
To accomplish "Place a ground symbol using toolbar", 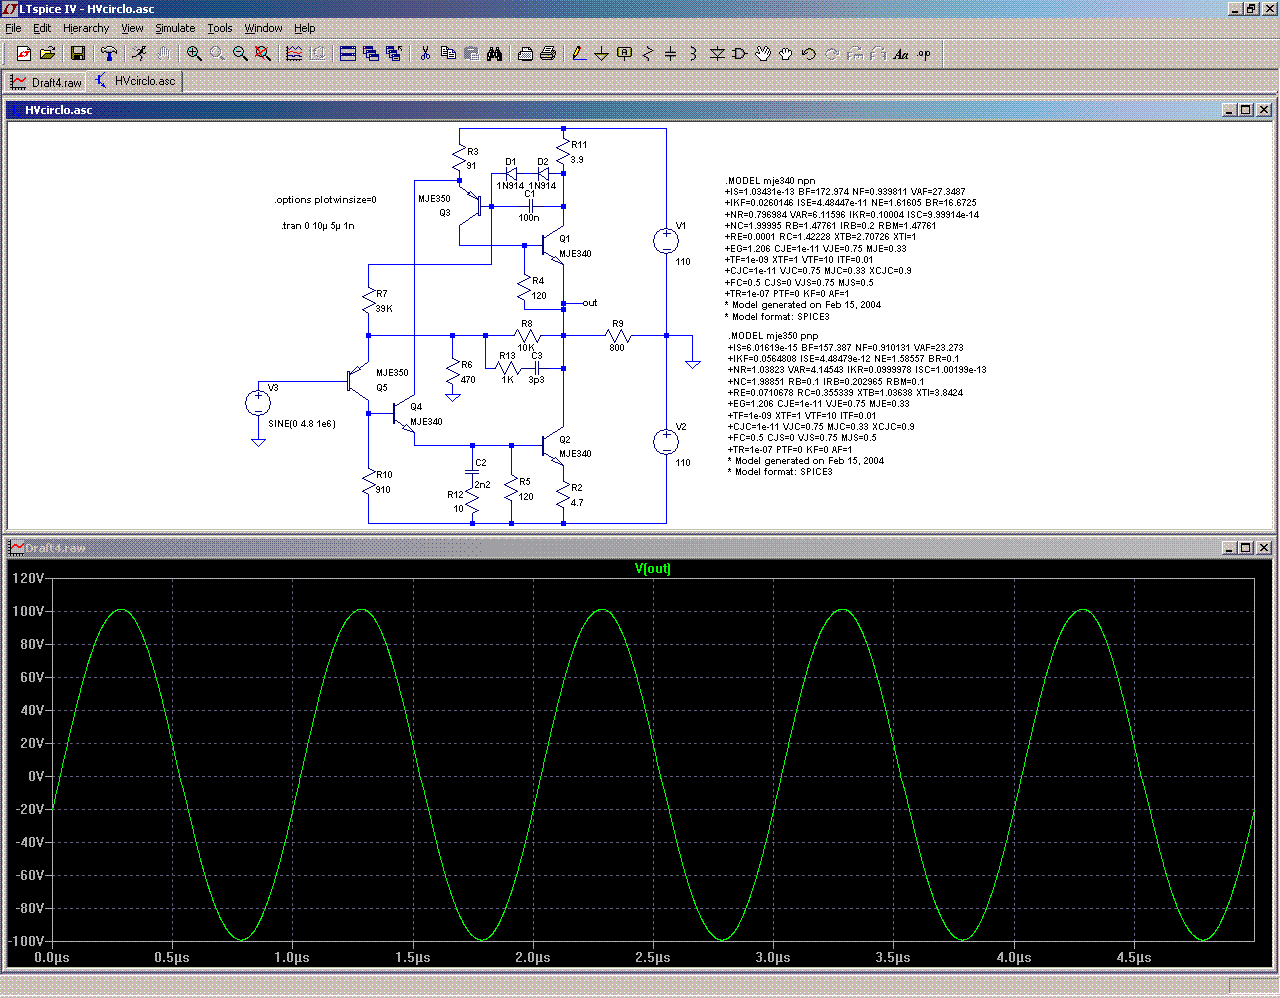I will pos(601,54).
